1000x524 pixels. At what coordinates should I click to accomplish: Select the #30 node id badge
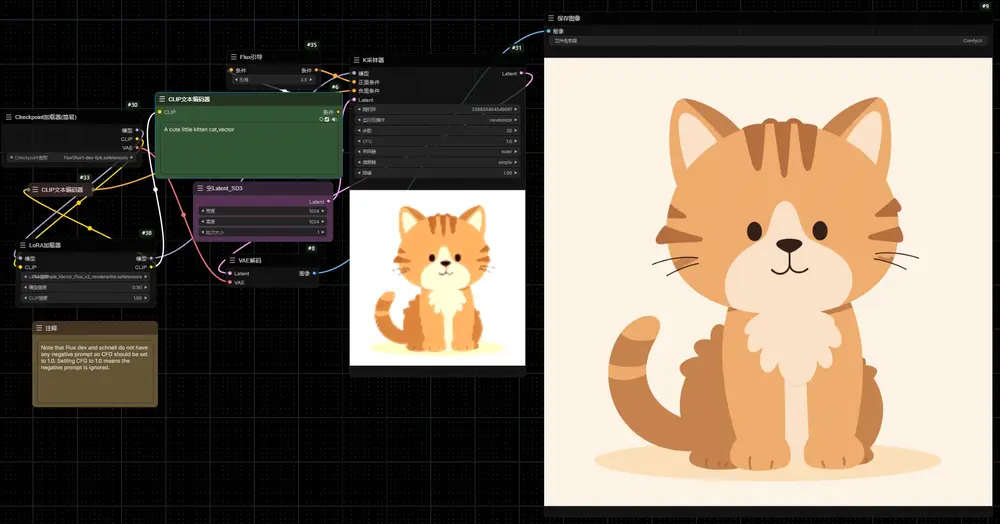[x=133, y=105]
